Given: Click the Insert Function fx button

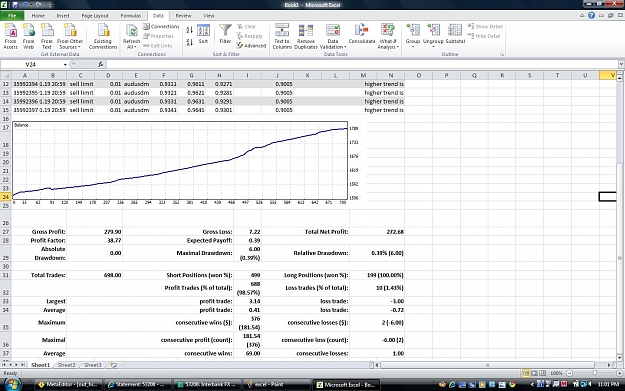Looking at the screenshot, I should (x=100, y=64).
